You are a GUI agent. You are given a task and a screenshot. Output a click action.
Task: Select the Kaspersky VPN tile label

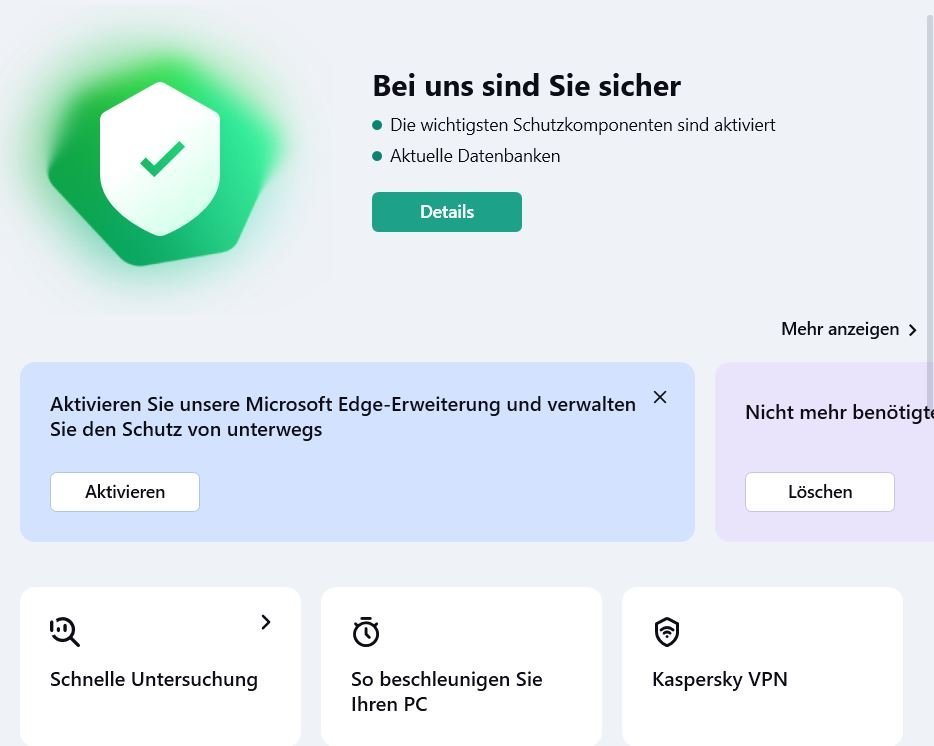(x=720, y=679)
